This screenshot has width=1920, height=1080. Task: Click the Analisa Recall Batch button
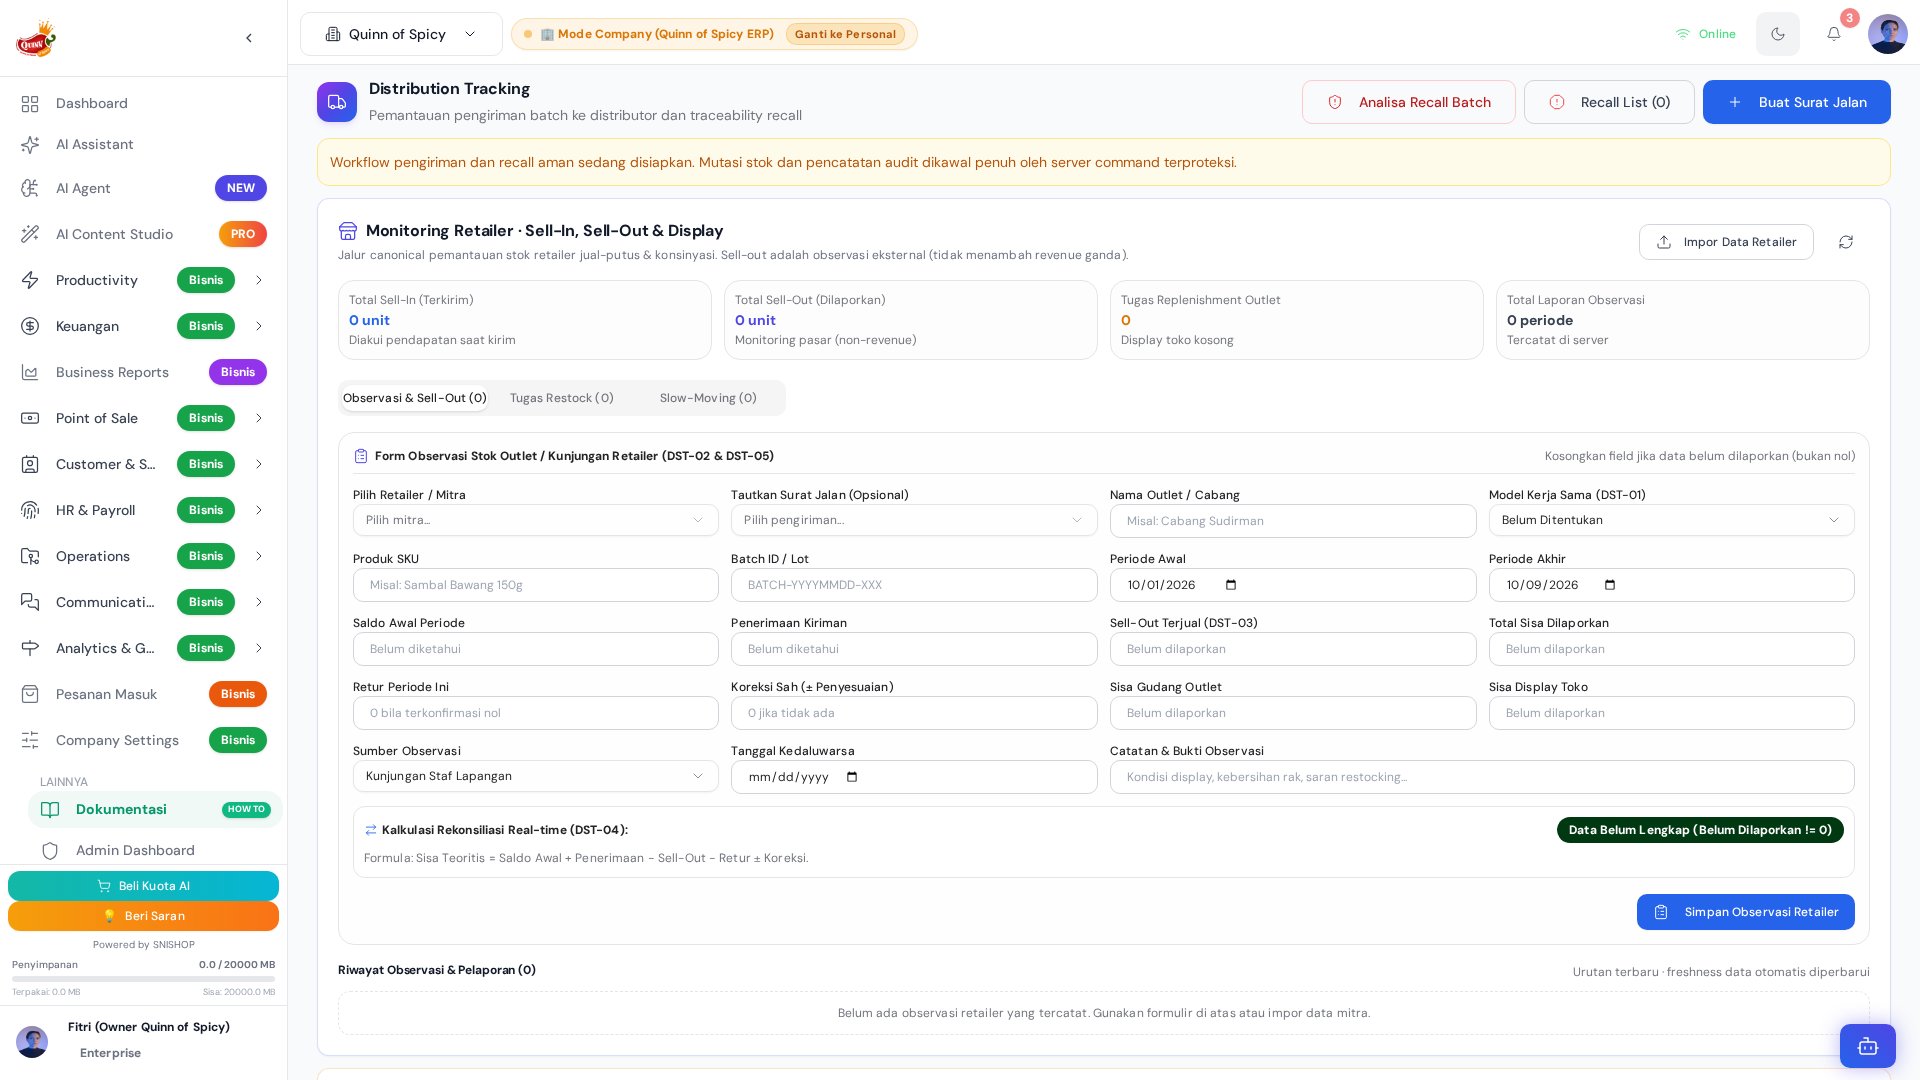click(x=1408, y=102)
